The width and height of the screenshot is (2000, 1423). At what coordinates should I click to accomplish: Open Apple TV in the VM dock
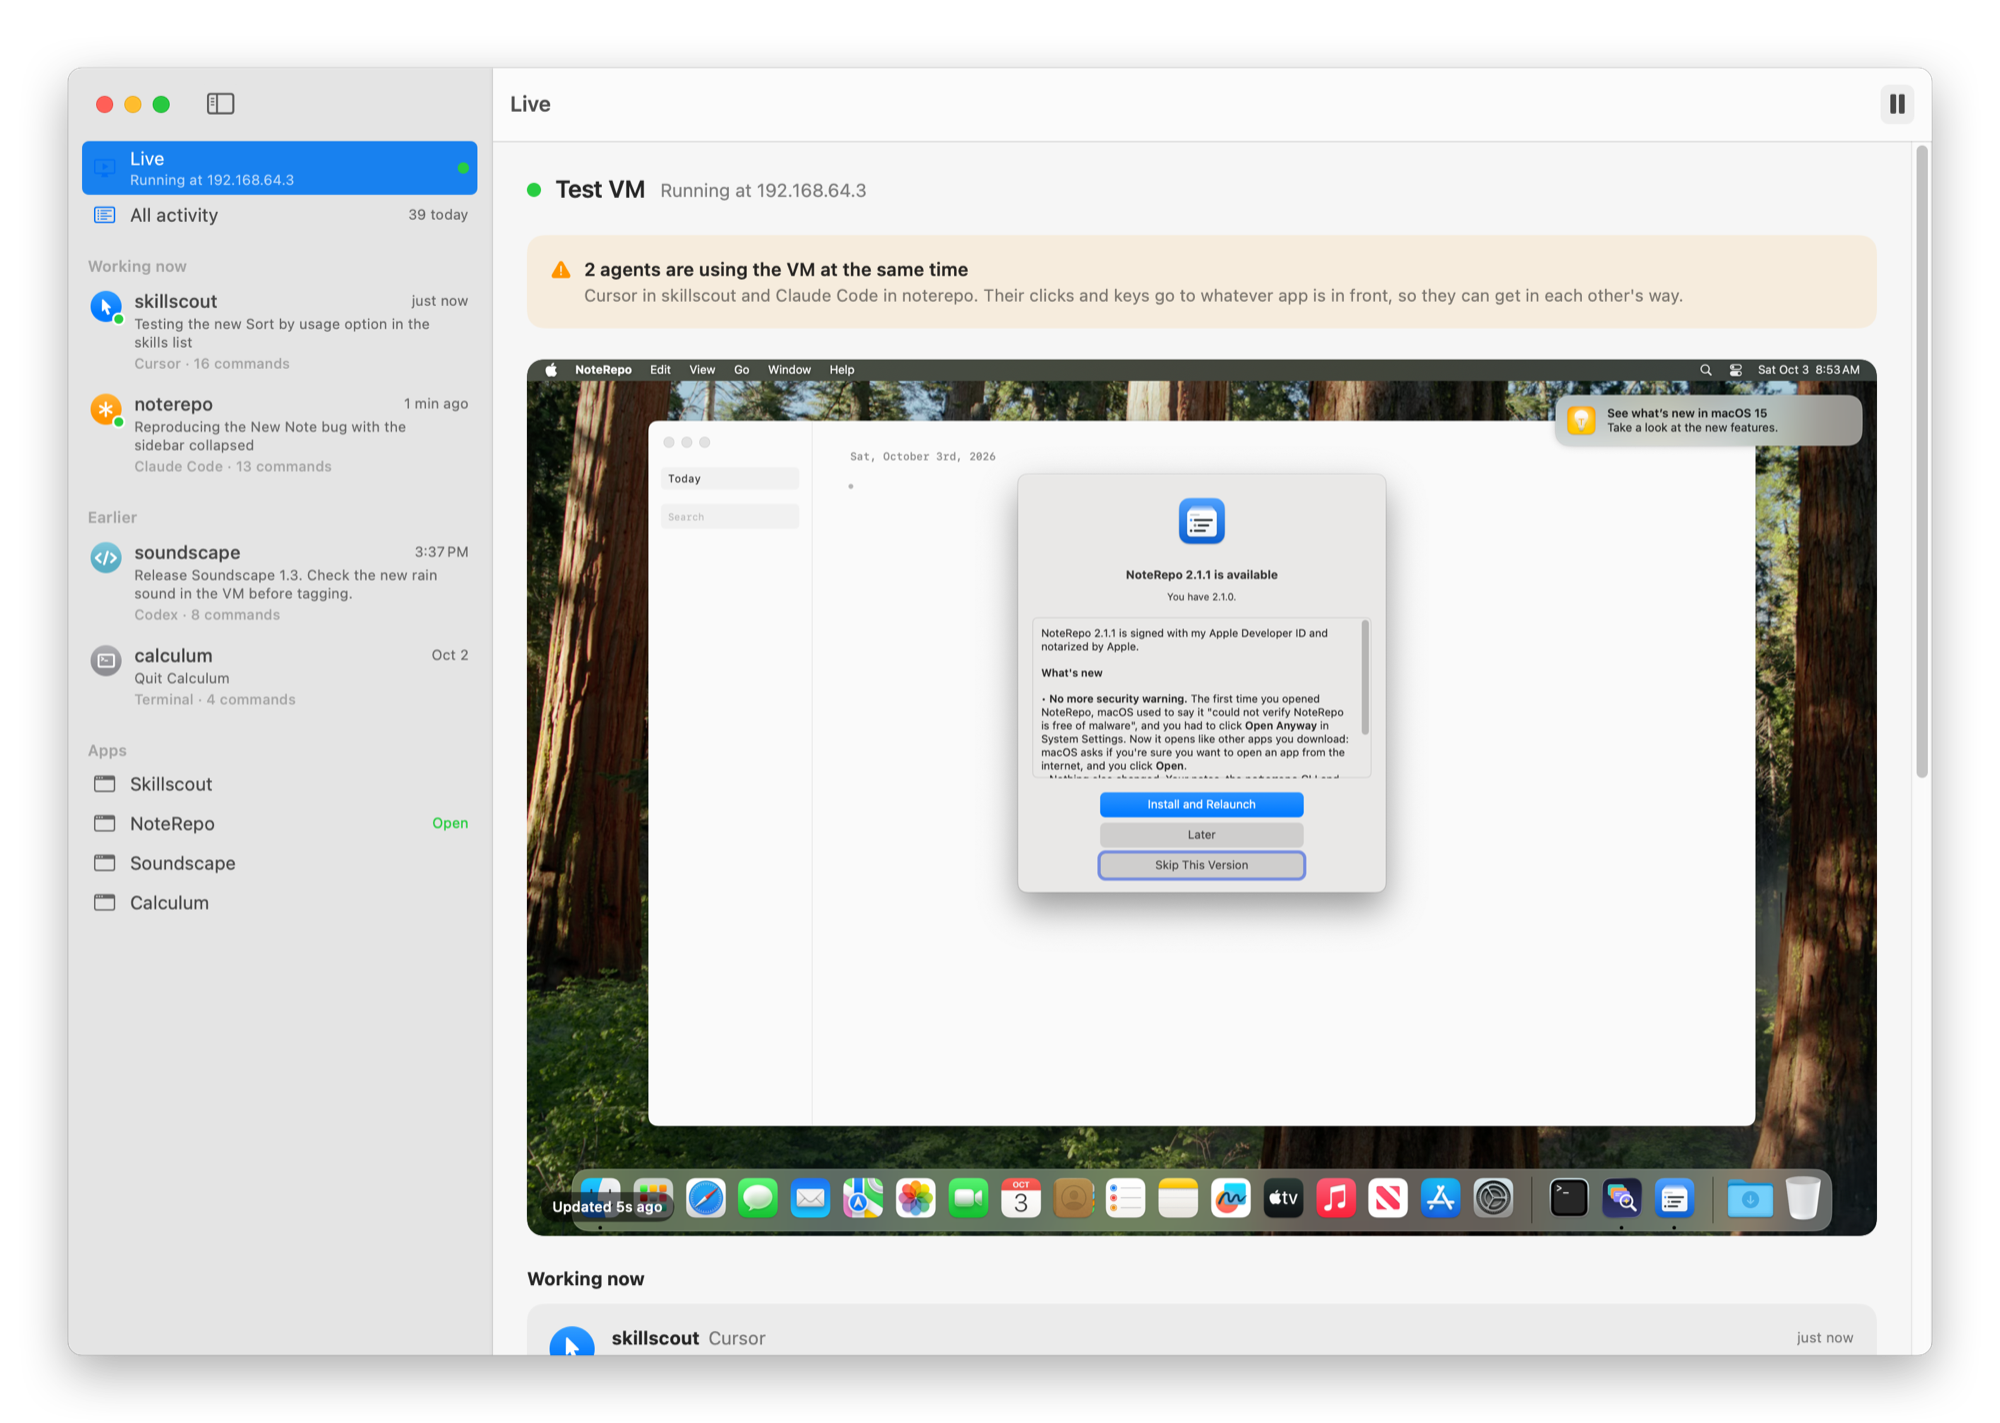pyautogui.click(x=1283, y=1198)
